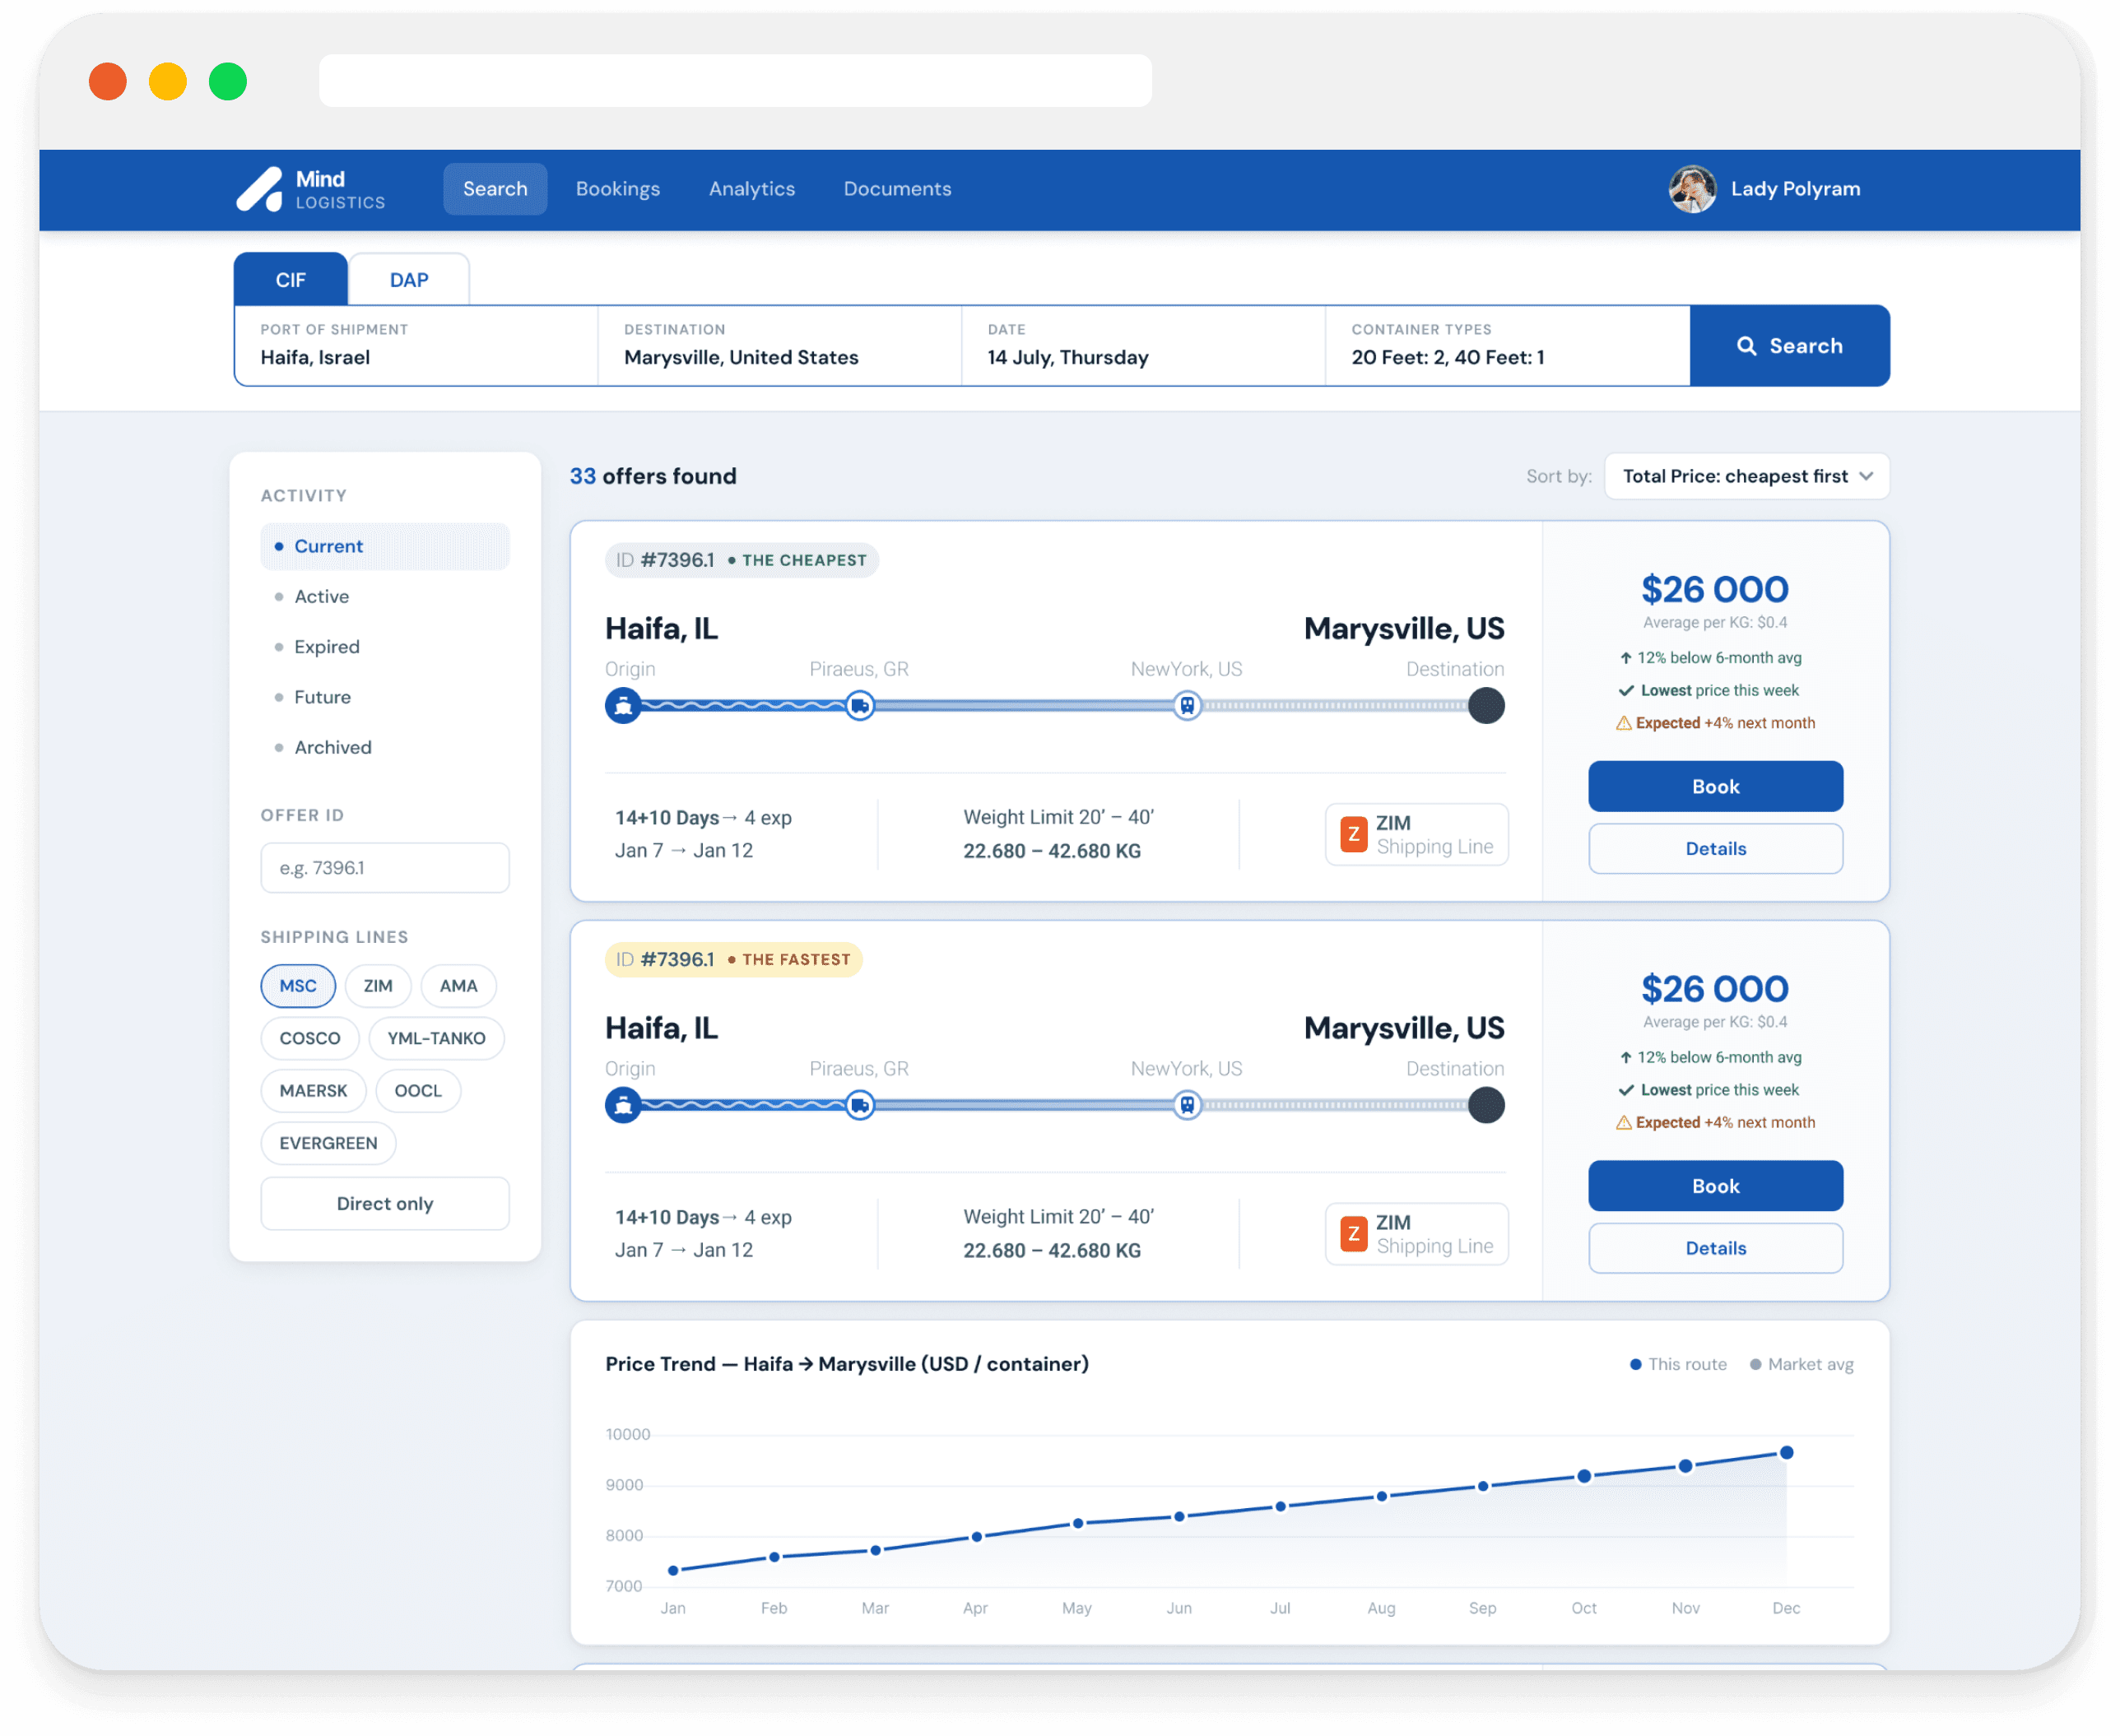Toggle the MSC shipping line filter
The width and height of the screenshot is (2120, 1736).
click(298, 986)
